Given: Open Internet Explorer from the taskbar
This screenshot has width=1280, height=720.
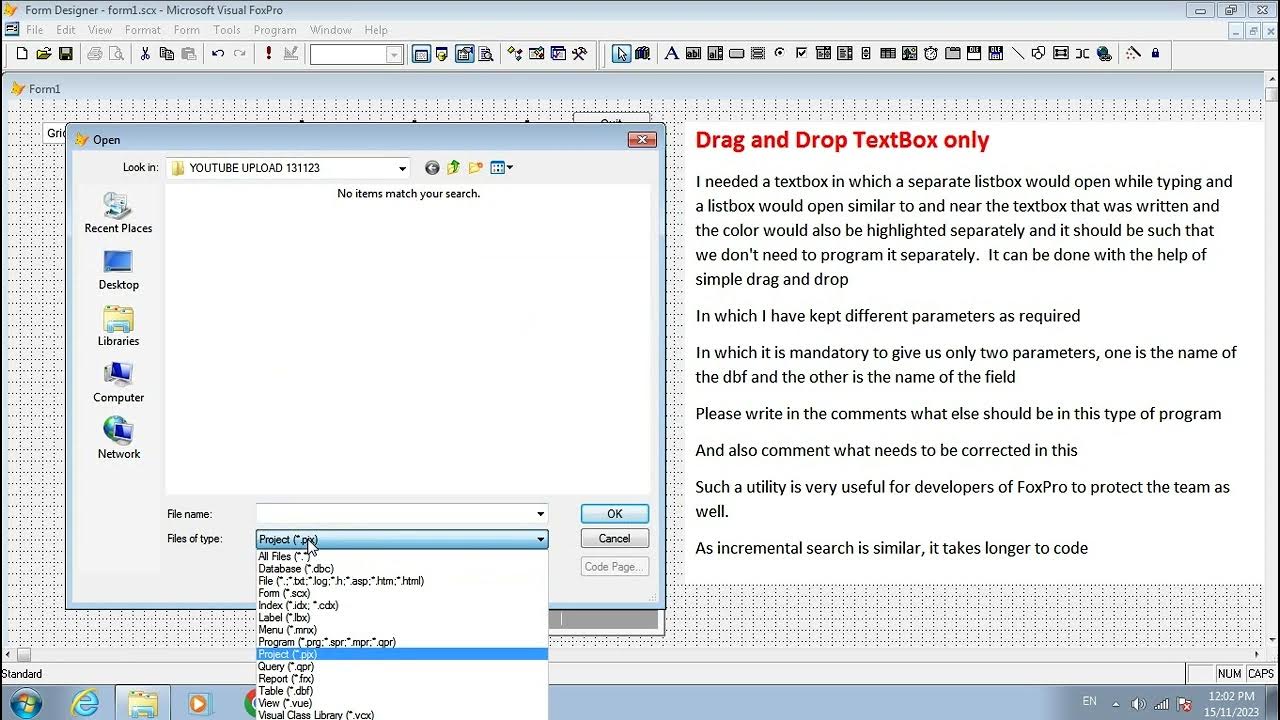Looking at the screenshot, I should (x=85, y=703).
